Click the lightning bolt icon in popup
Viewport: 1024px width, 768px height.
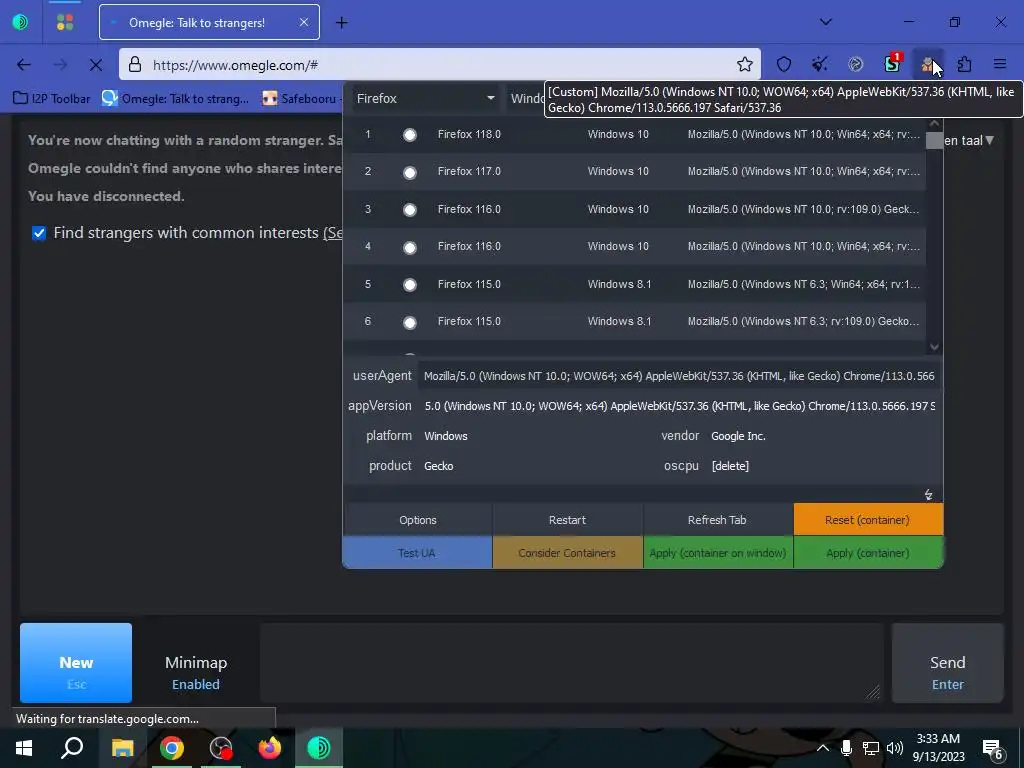point(928,495)
